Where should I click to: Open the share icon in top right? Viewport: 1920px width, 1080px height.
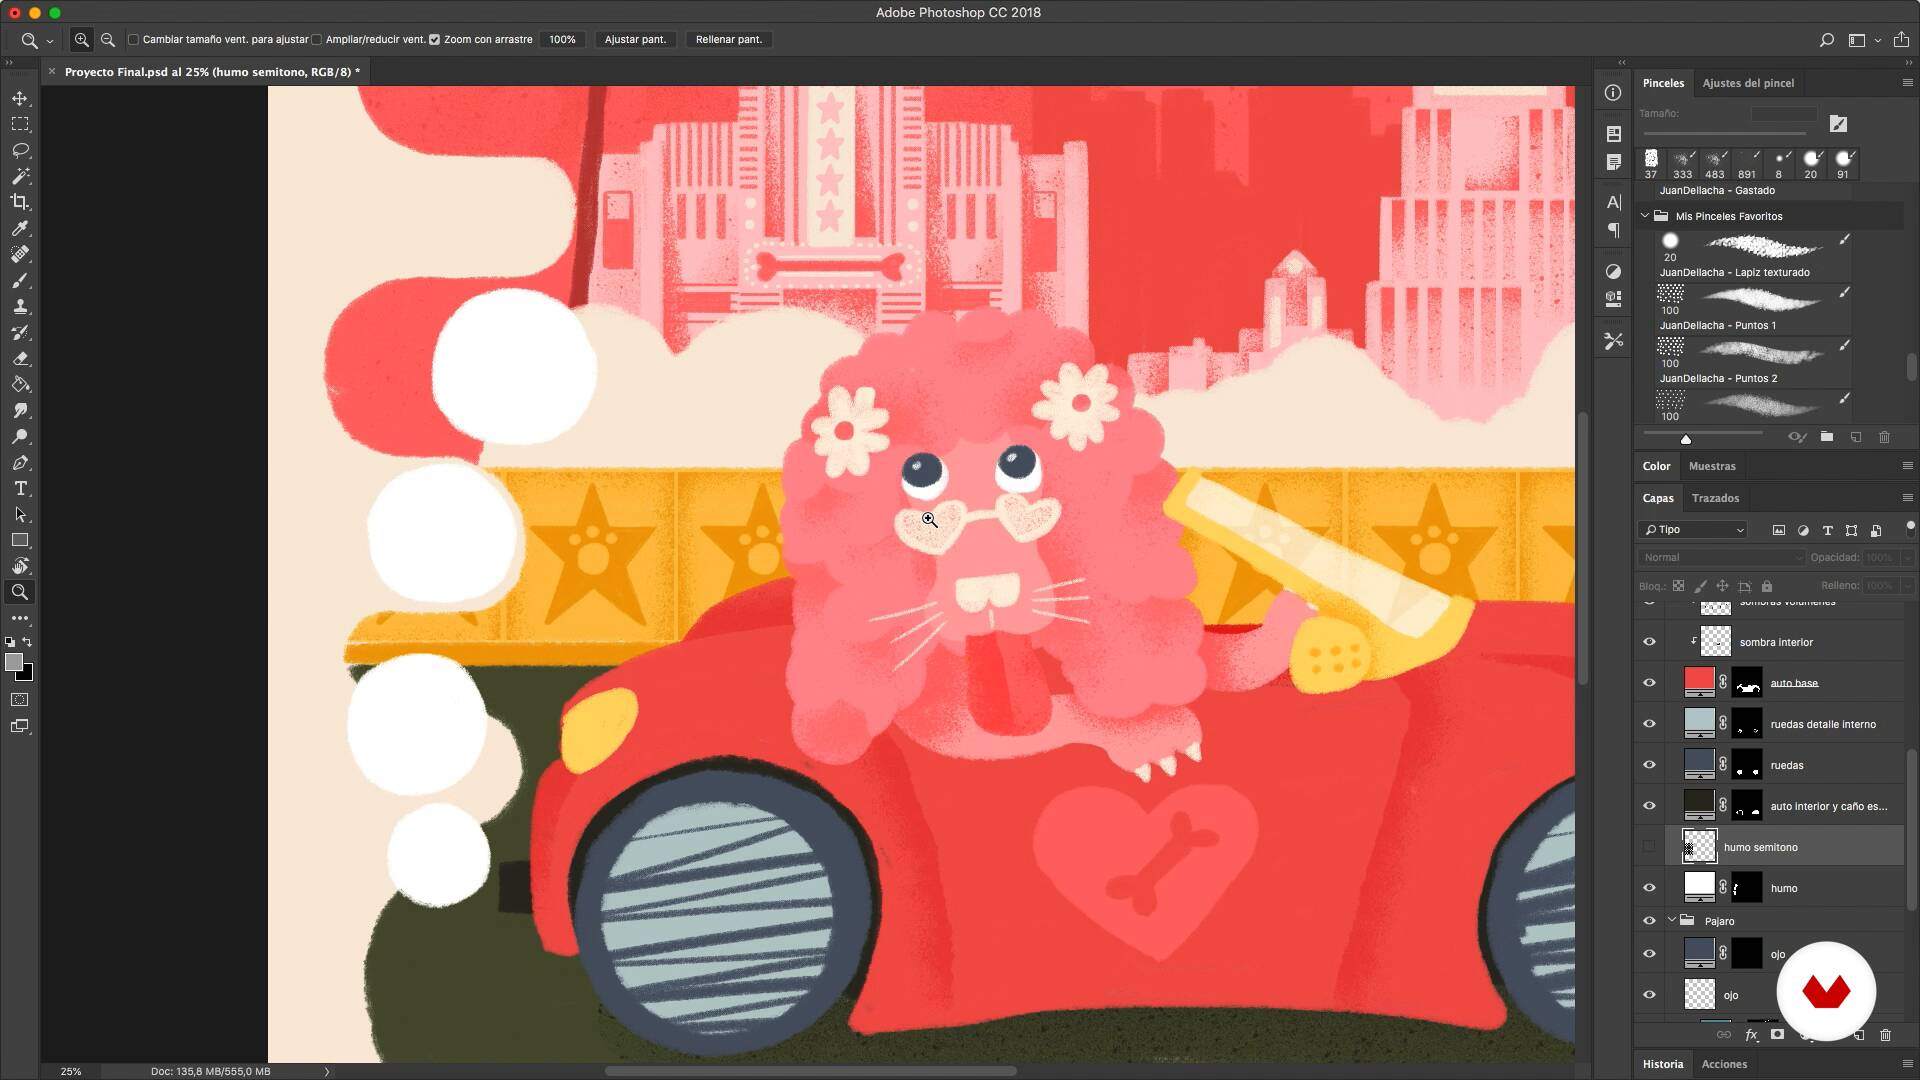tap(1901, 40)
